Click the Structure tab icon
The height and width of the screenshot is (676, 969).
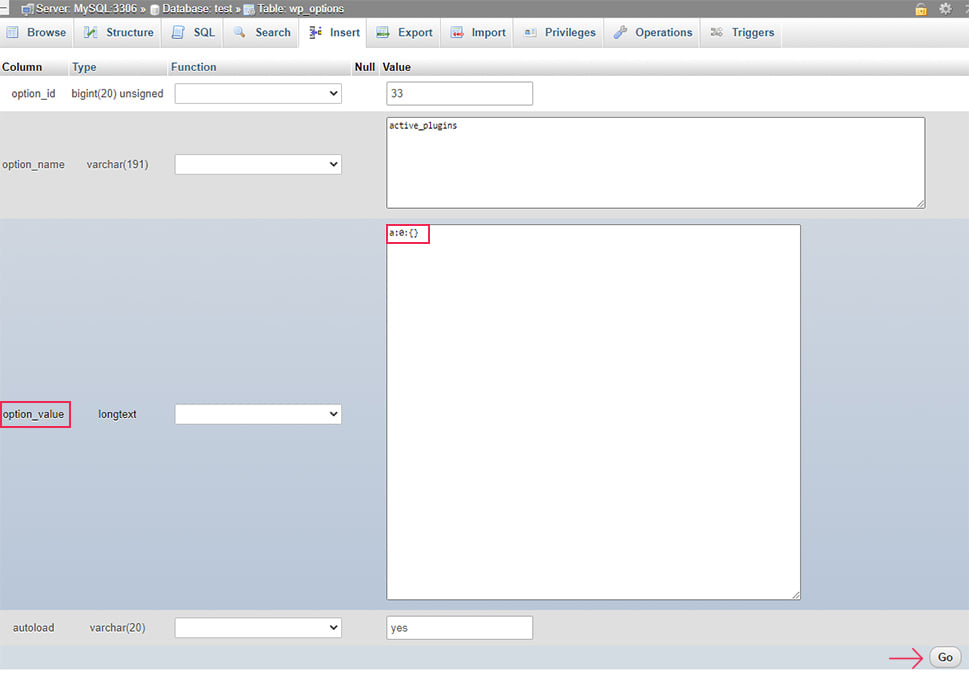[91, 32]
